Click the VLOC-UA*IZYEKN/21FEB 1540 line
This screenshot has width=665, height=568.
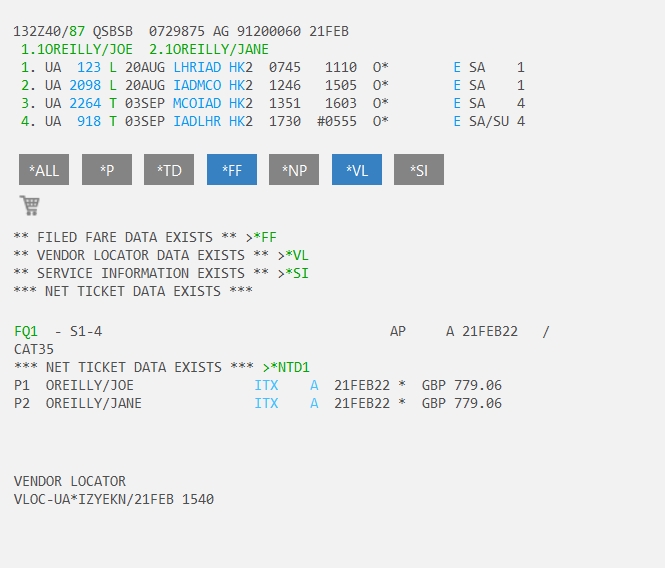pos(114,499)
